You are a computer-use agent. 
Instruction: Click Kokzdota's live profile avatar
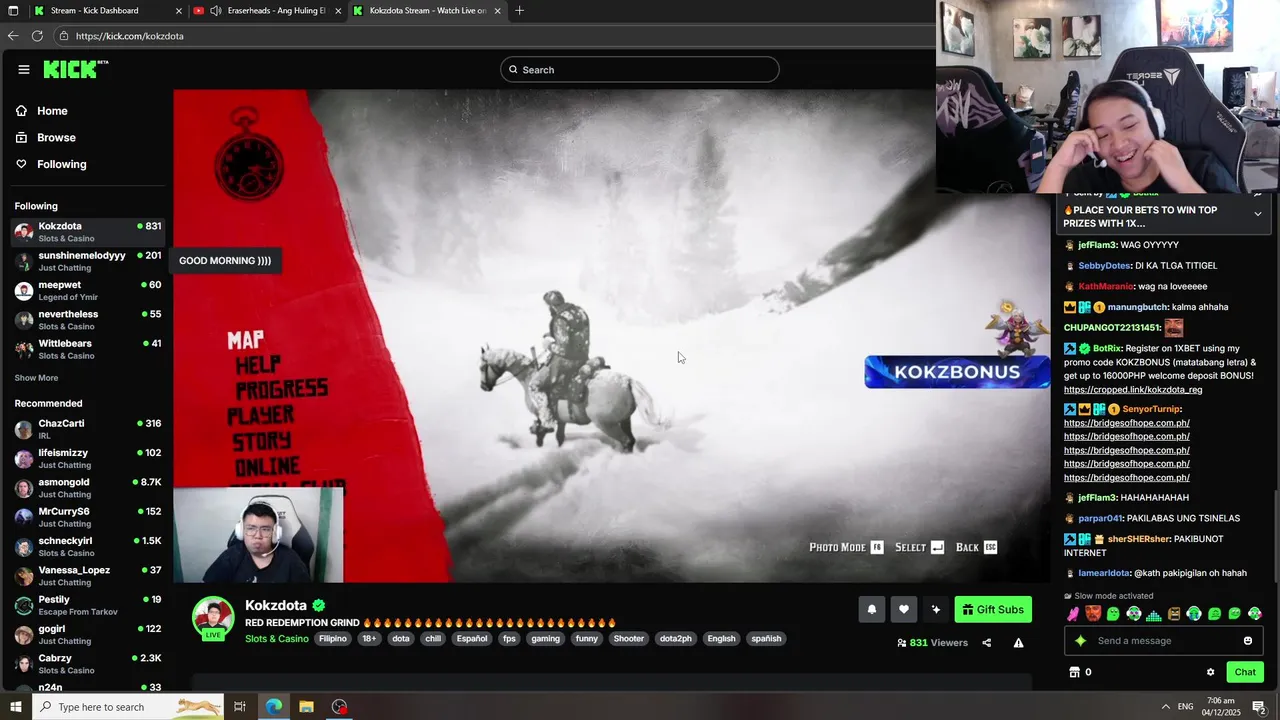pyautogui.click(x=213, y=619)
